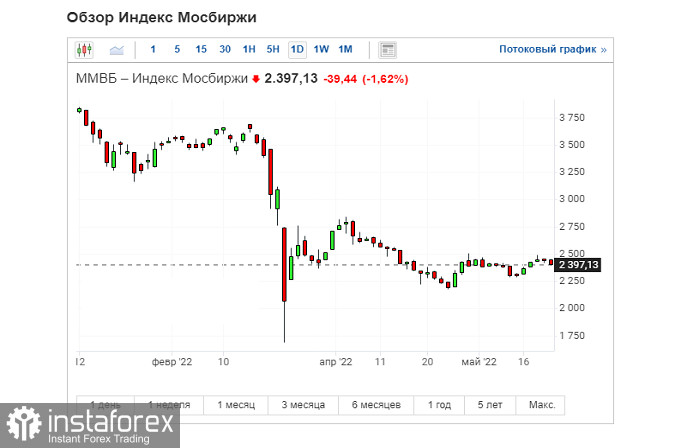Switch to the 1W interval
Viewport: 675px width, 448px height.
tap(321, 49)
